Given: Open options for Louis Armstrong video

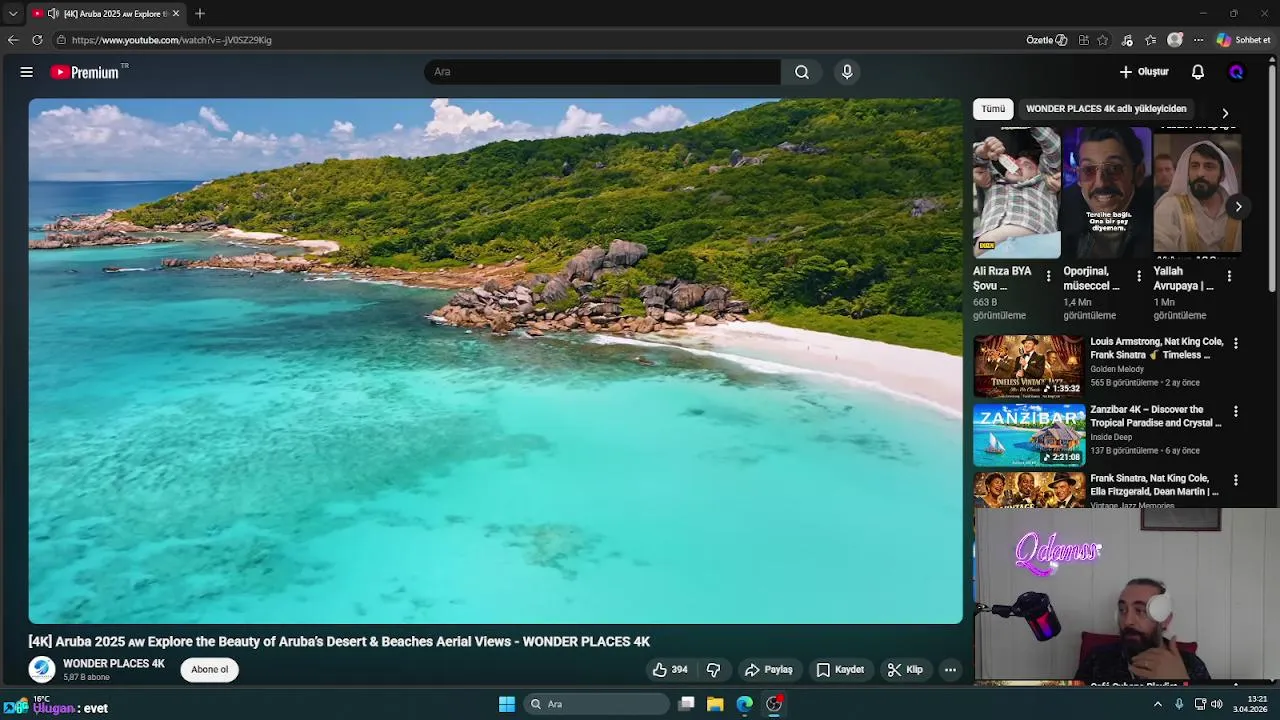Looking at the screenshot, I should (x=1236, y=343).
